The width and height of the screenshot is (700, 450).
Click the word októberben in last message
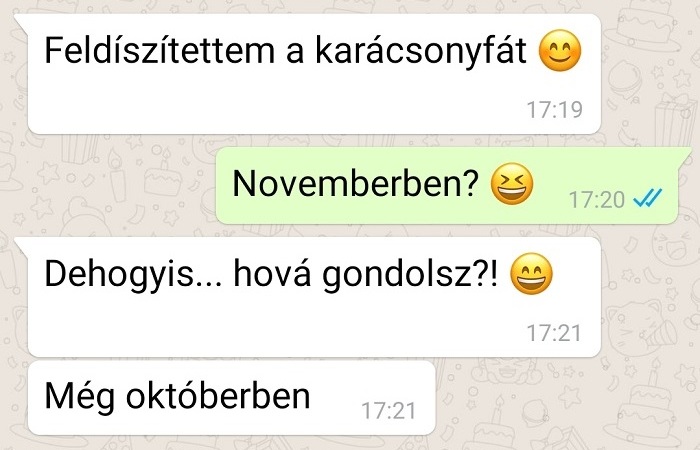[x=218, y=396]
